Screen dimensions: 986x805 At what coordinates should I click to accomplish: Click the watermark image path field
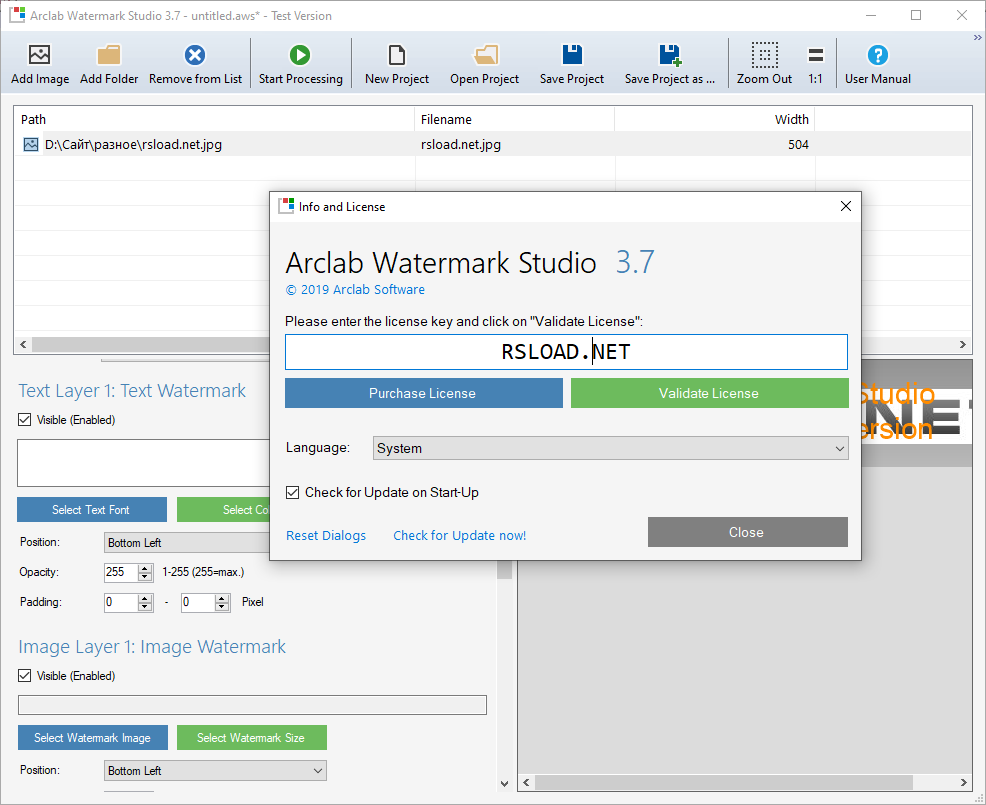click(252, 705)
